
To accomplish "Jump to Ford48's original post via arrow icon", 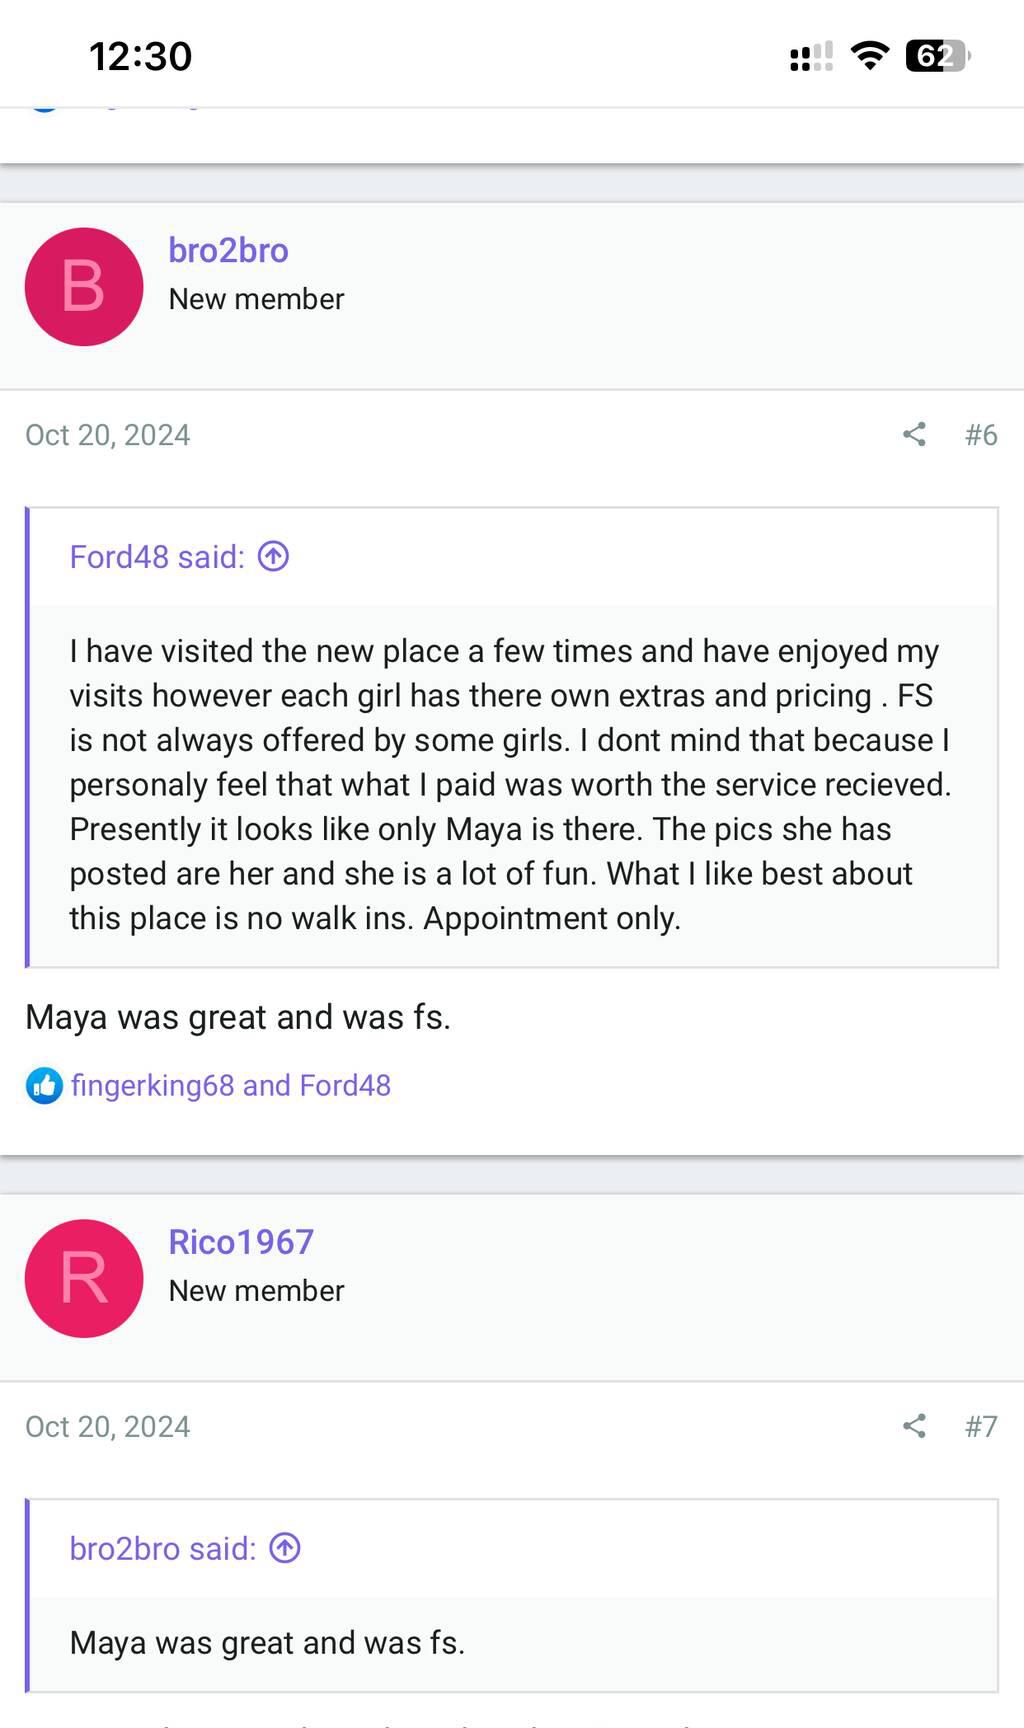I will pyautogui.click(x=273, y=556).
